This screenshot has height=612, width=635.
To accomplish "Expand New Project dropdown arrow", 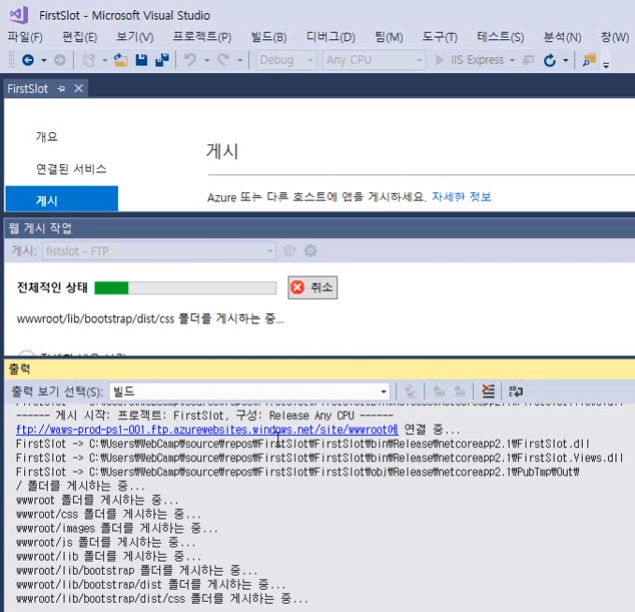I will 104,61.
